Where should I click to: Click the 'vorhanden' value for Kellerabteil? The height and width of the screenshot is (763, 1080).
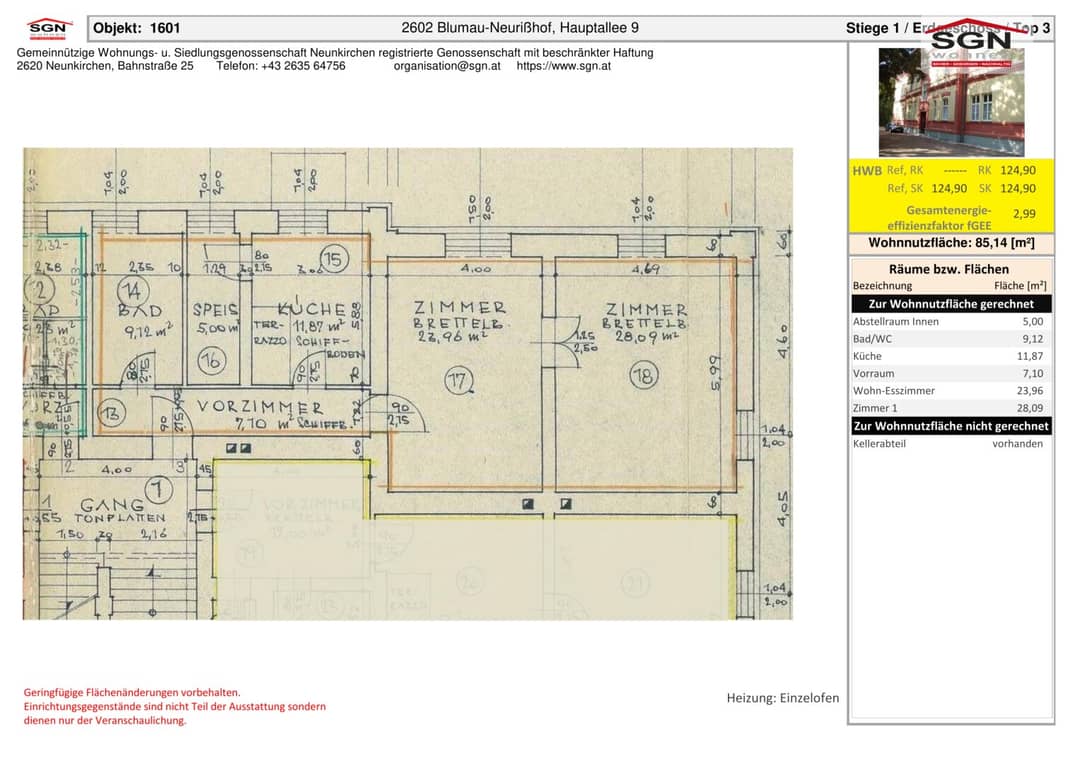1017,444
